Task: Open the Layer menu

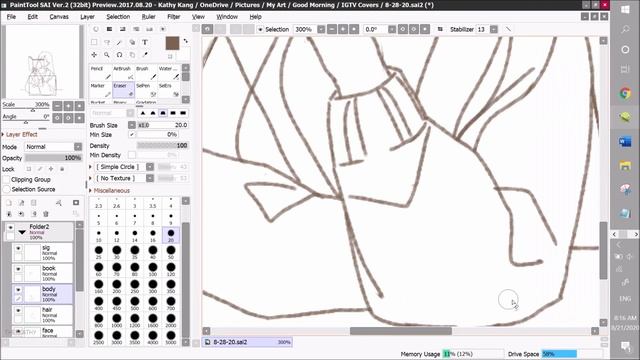Action: (87, 17)
